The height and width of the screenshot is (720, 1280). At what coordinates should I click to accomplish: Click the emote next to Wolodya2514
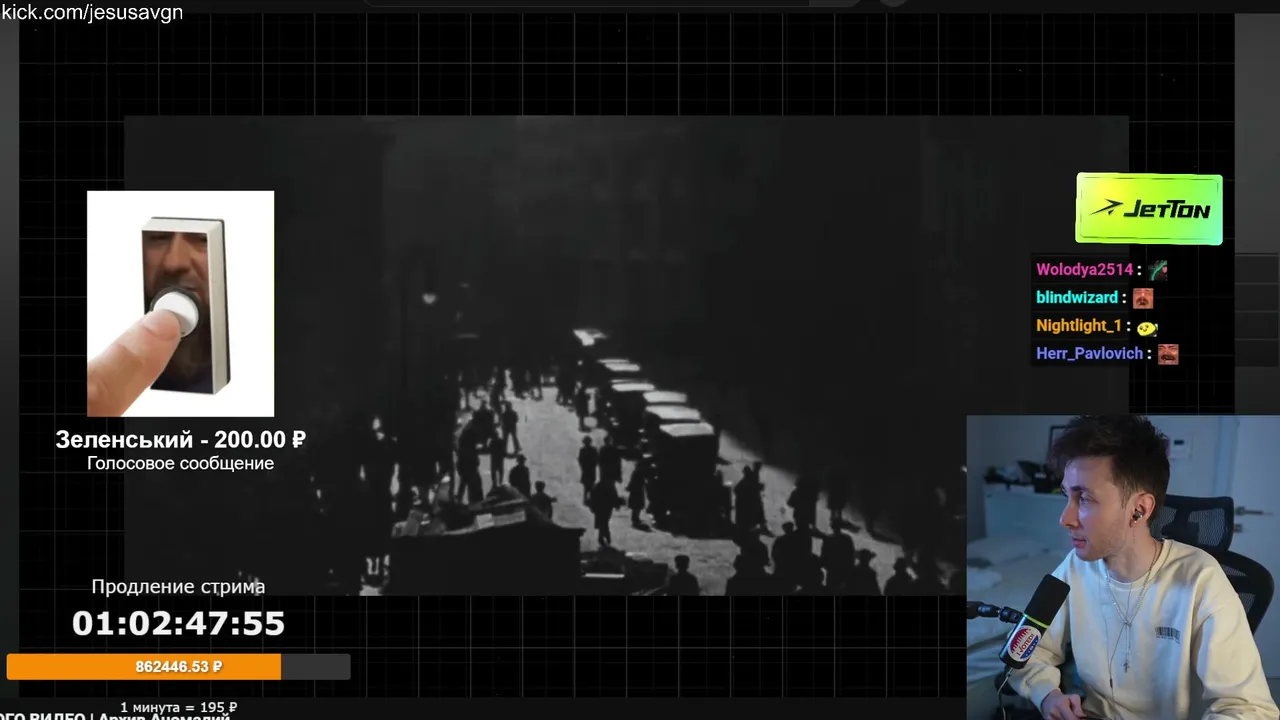(1158, 270)
